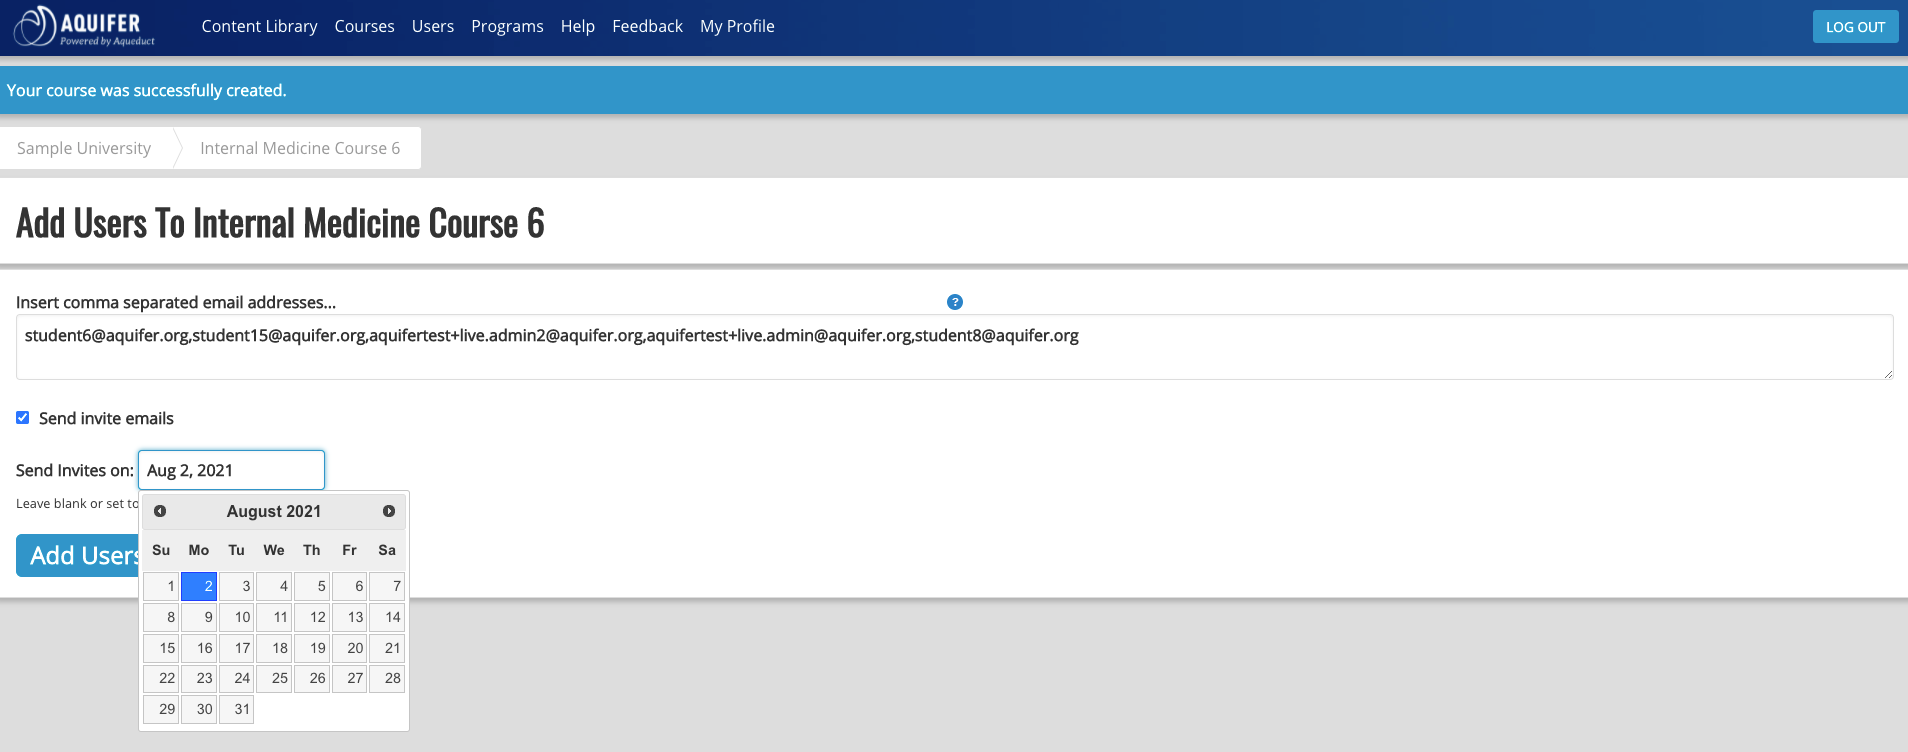1908x752 pixels.
Task: Select August 8 in calendar
Action: (x=161, y=617)
